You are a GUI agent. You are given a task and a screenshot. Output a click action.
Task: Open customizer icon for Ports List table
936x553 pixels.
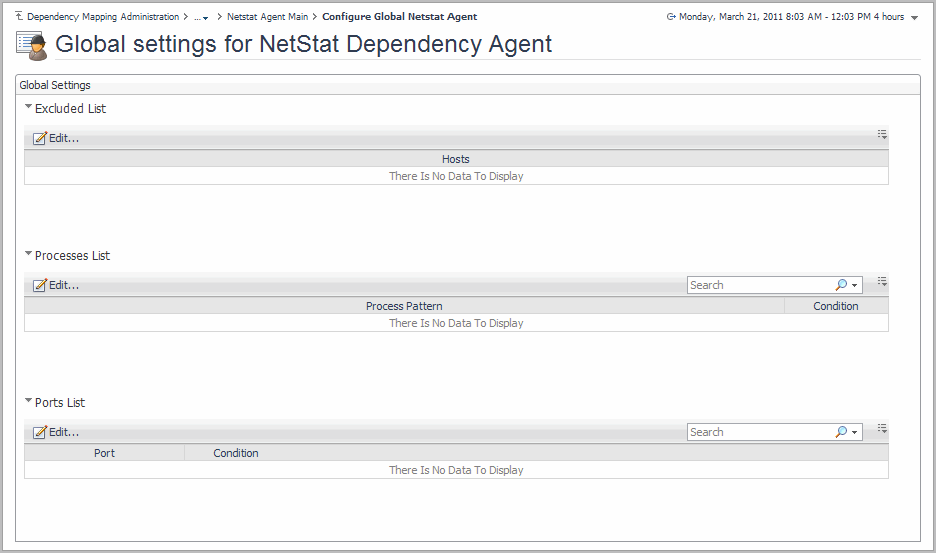click(882, 428)
